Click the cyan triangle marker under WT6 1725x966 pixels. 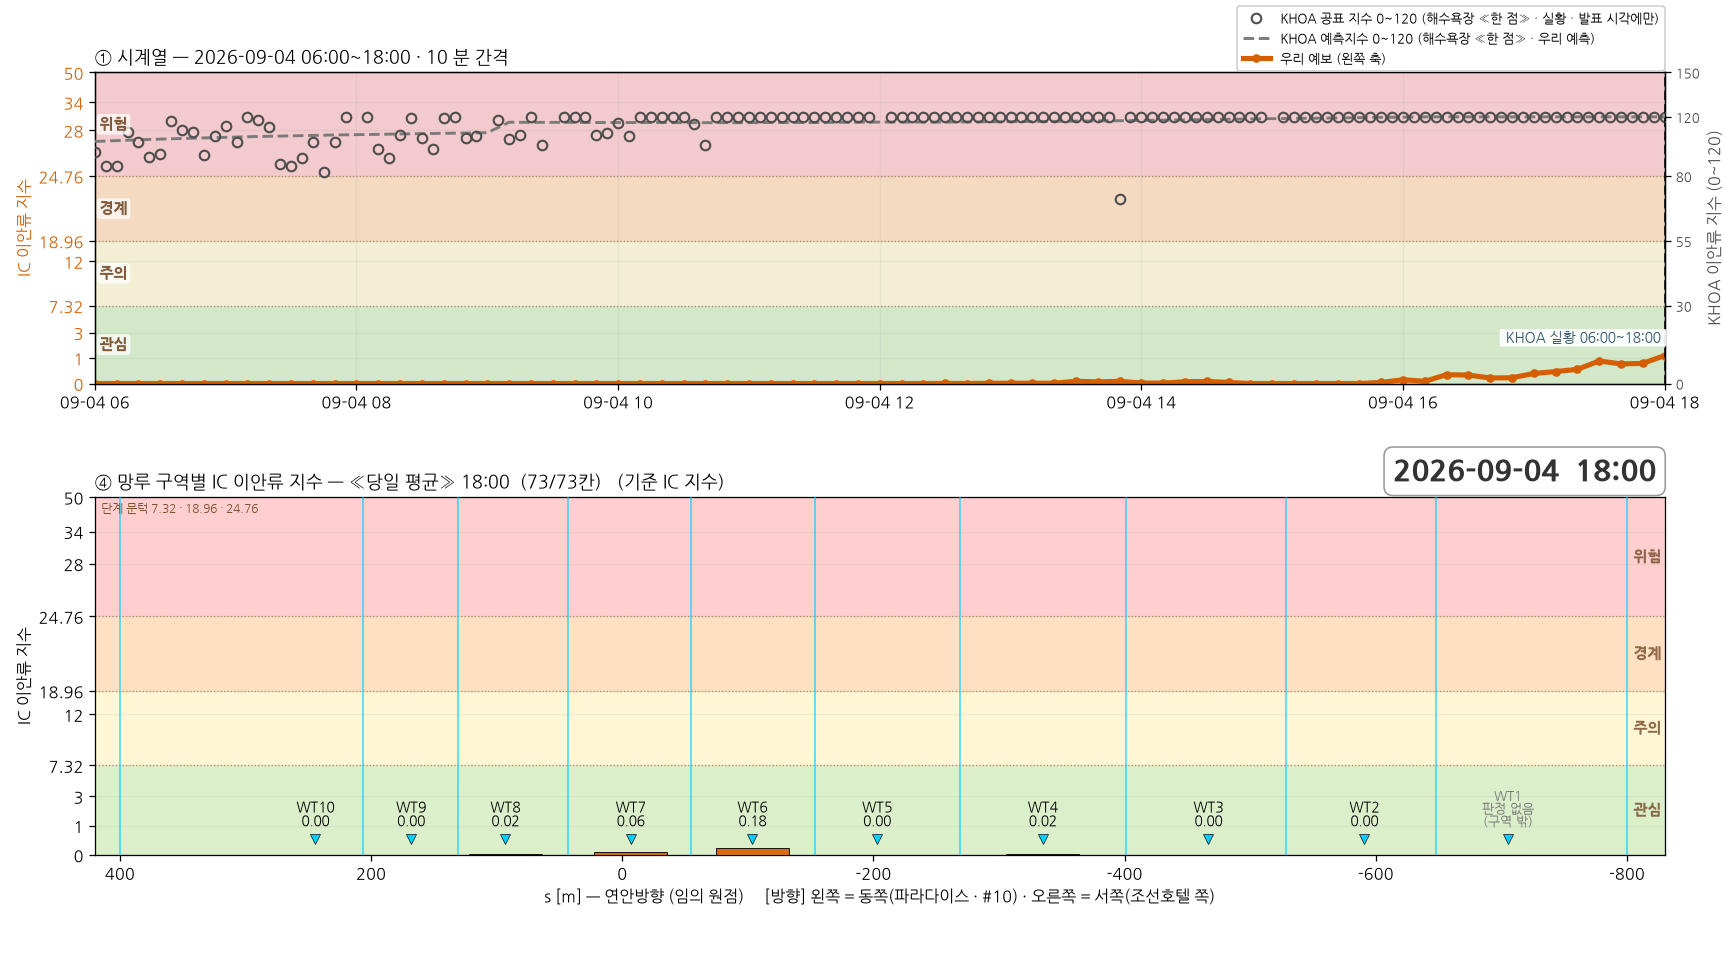click(752, 840)
